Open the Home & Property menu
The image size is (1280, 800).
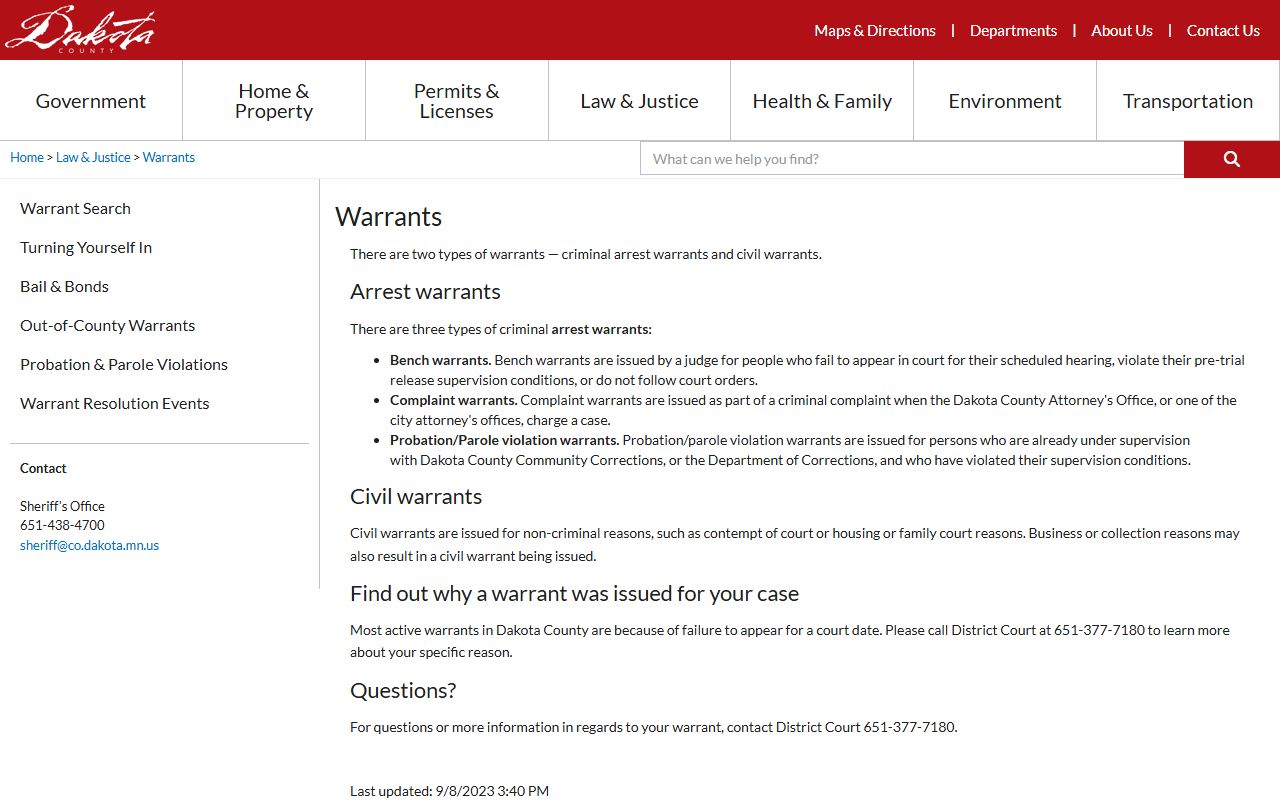273,101
